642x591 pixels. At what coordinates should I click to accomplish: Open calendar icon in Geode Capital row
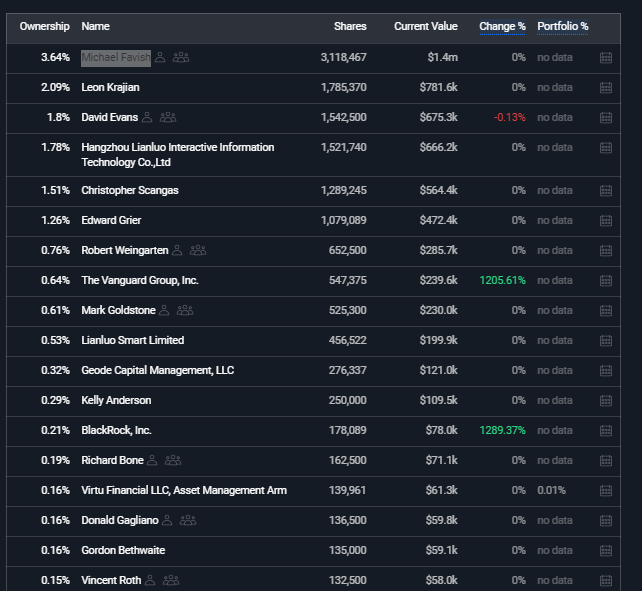606,370
